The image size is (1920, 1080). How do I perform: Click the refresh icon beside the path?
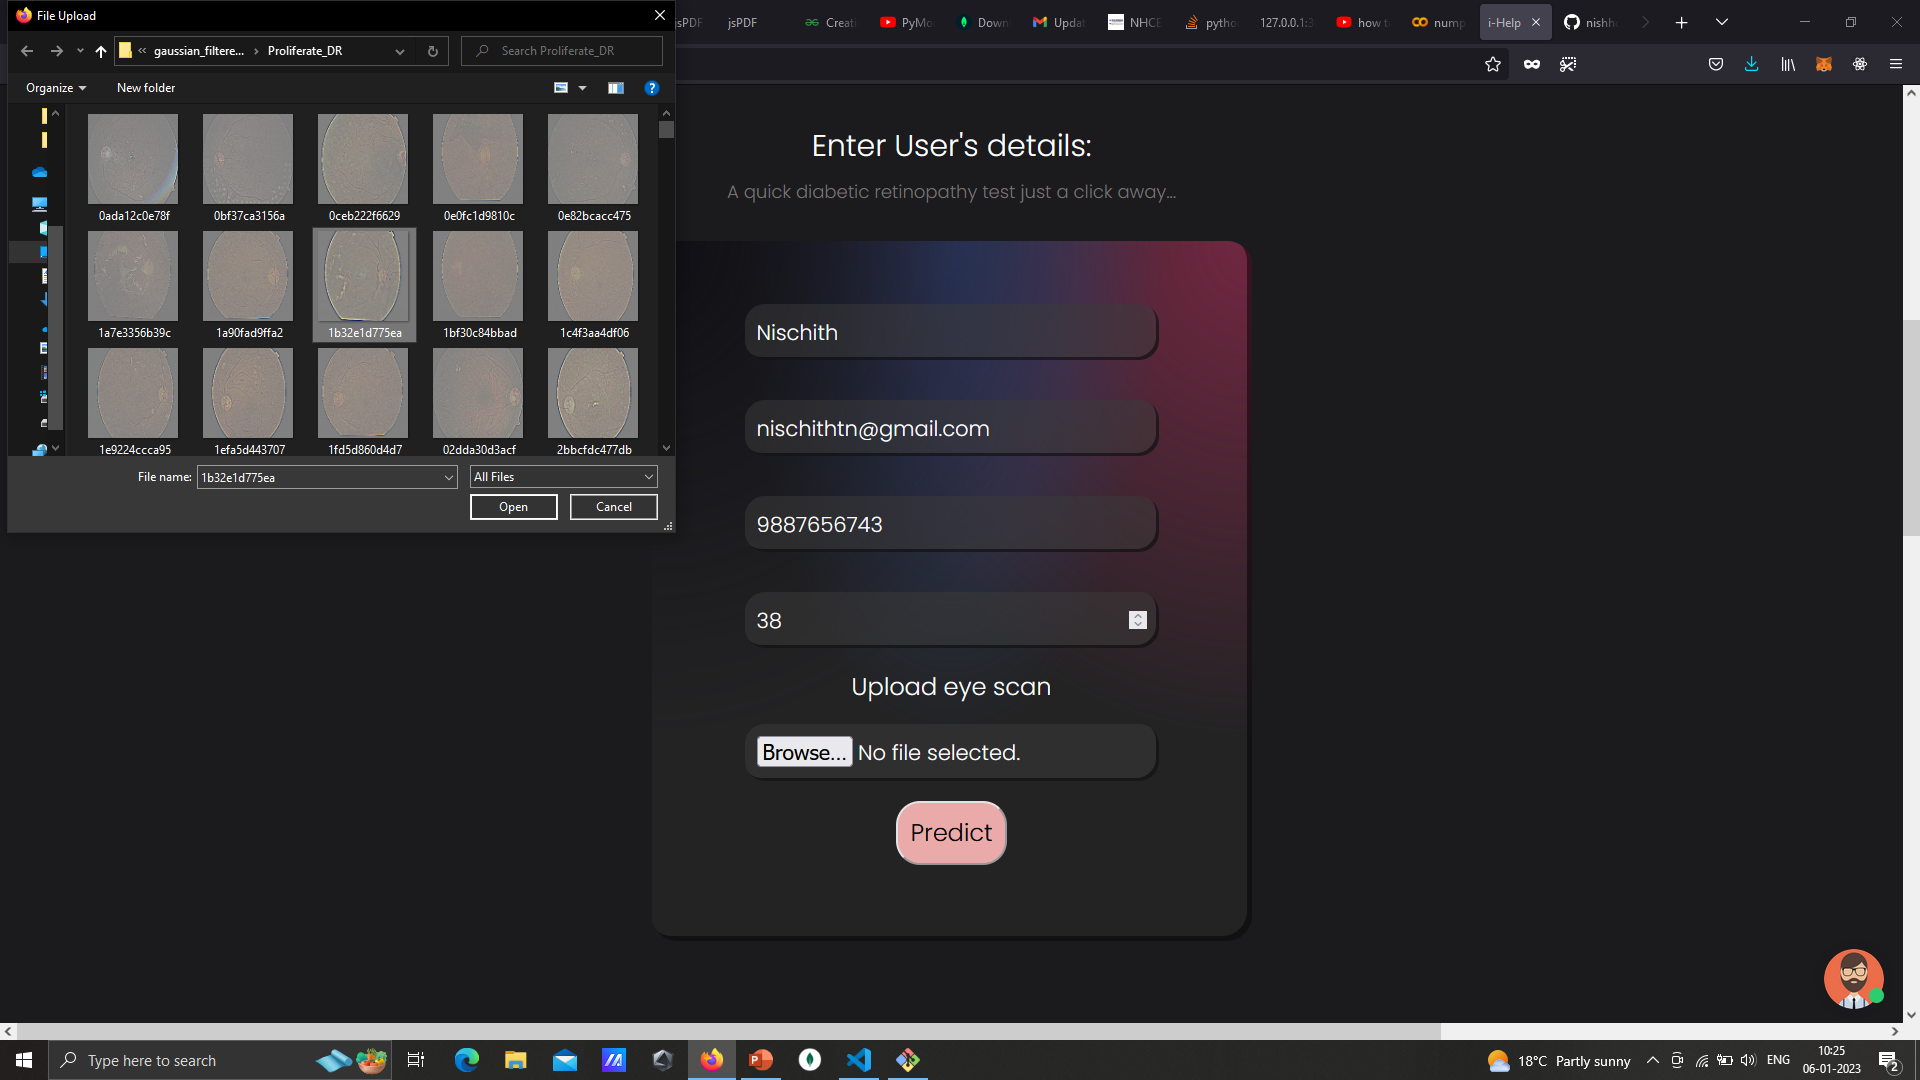pyautogui.click(x=433, y=51)
